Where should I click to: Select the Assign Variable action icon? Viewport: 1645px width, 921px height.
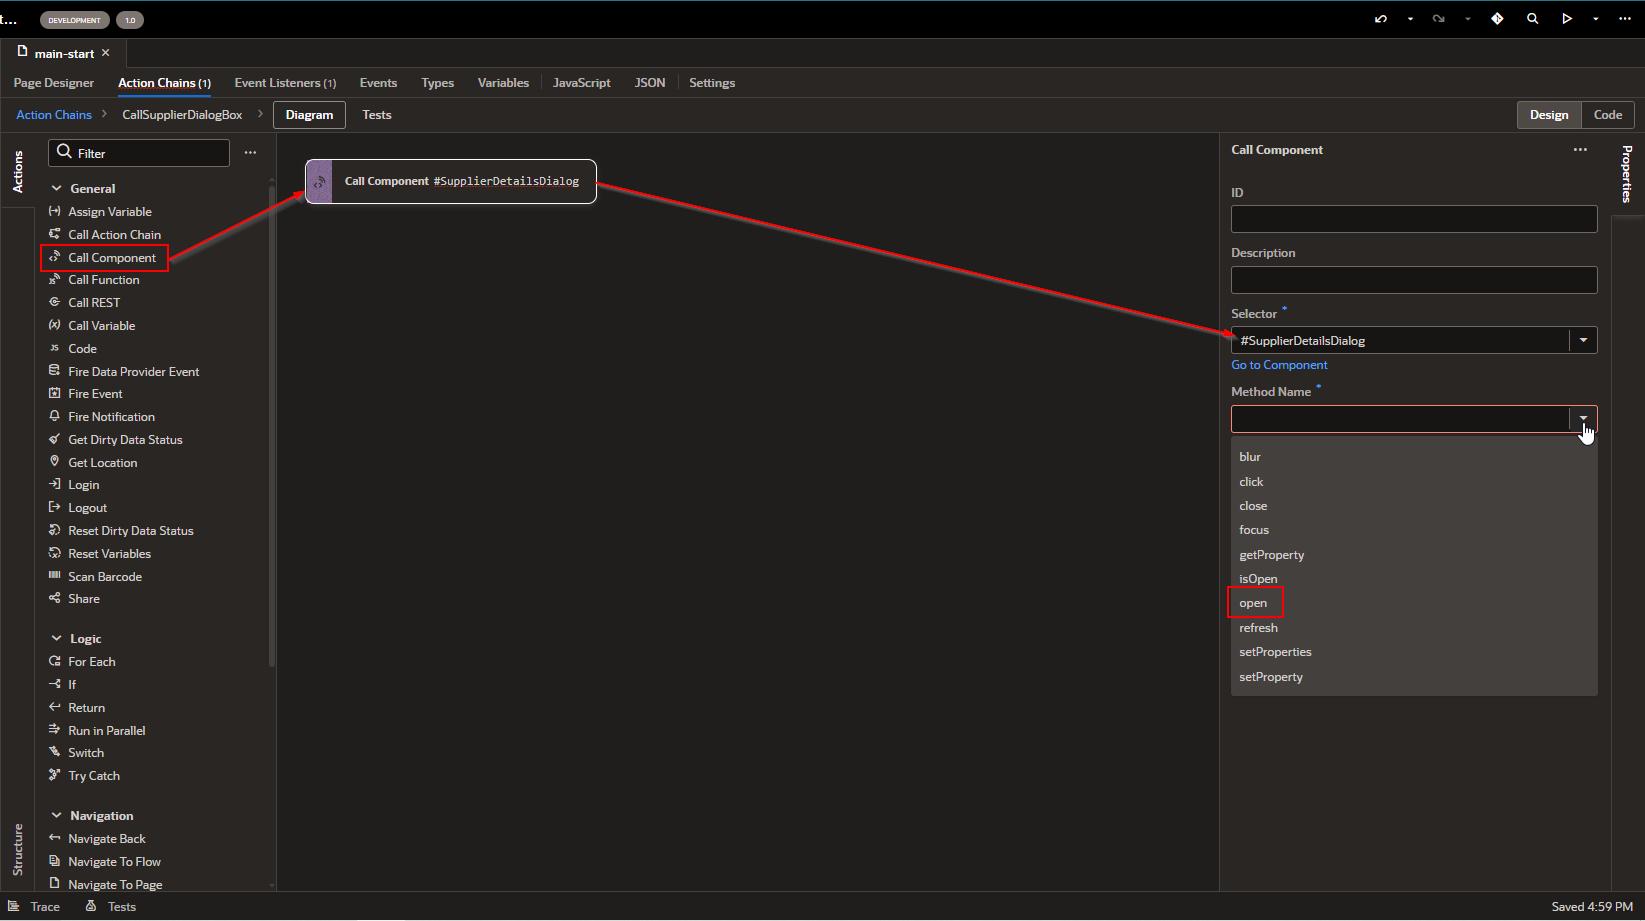55,211
